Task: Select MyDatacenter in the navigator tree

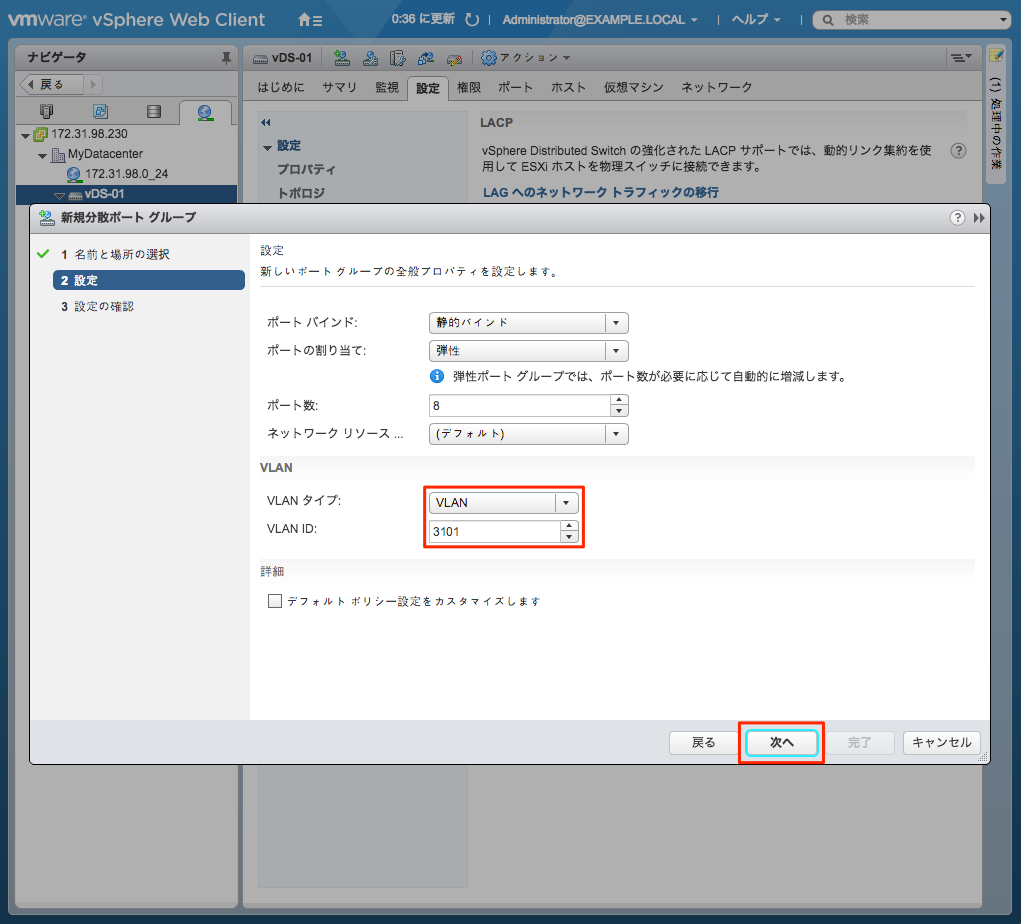Action: (105, 154)
